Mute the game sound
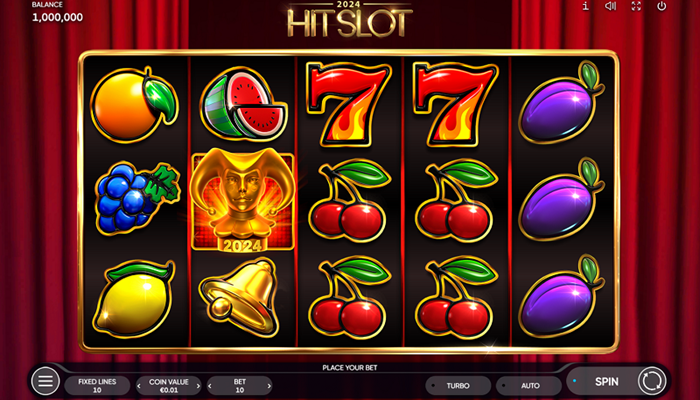 point(610,6)
